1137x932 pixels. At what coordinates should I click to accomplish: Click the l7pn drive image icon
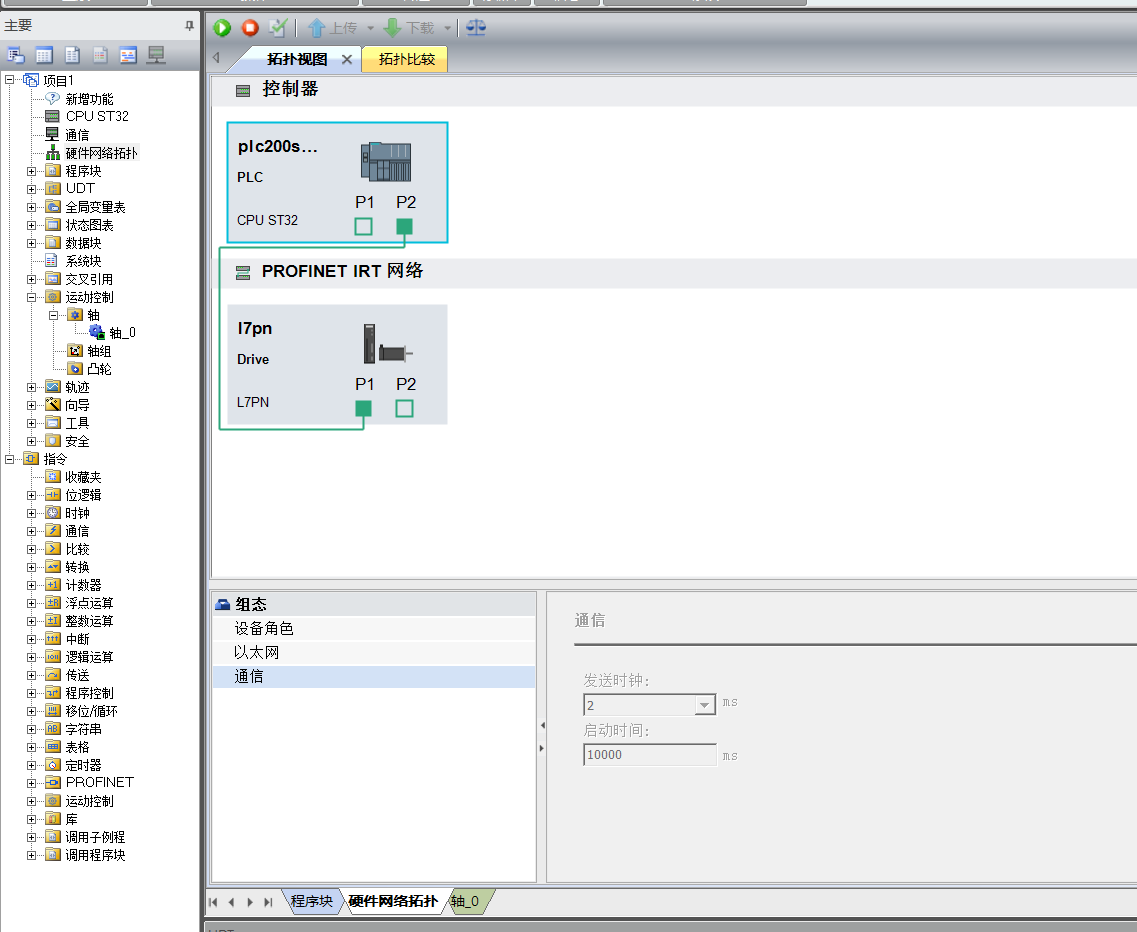387,345
